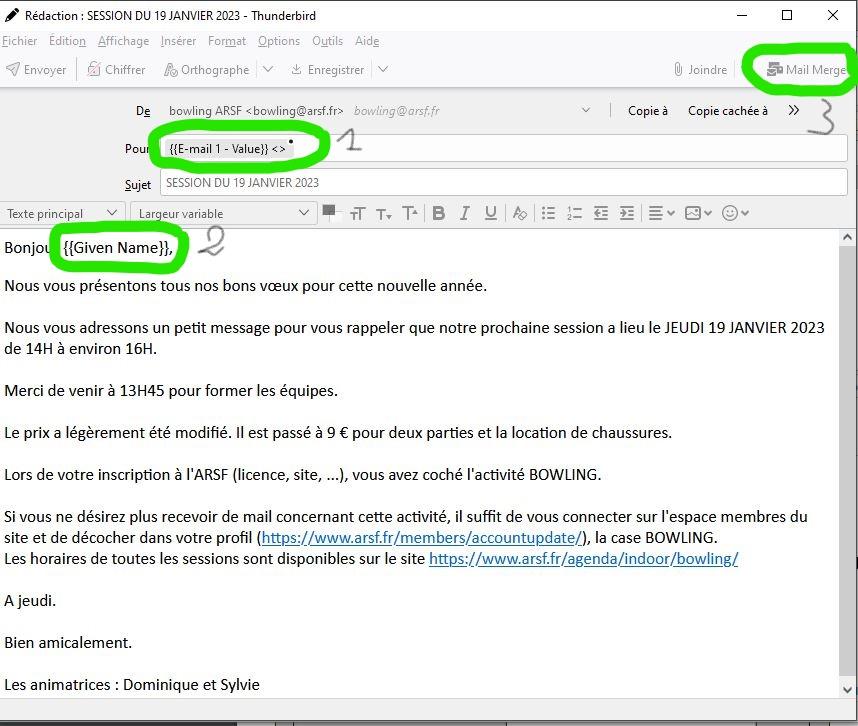Image resolution: width=858 pixels, height=726 pixels.
Task: Click the line about the 9 € price
Action: (x=338, y=433)
